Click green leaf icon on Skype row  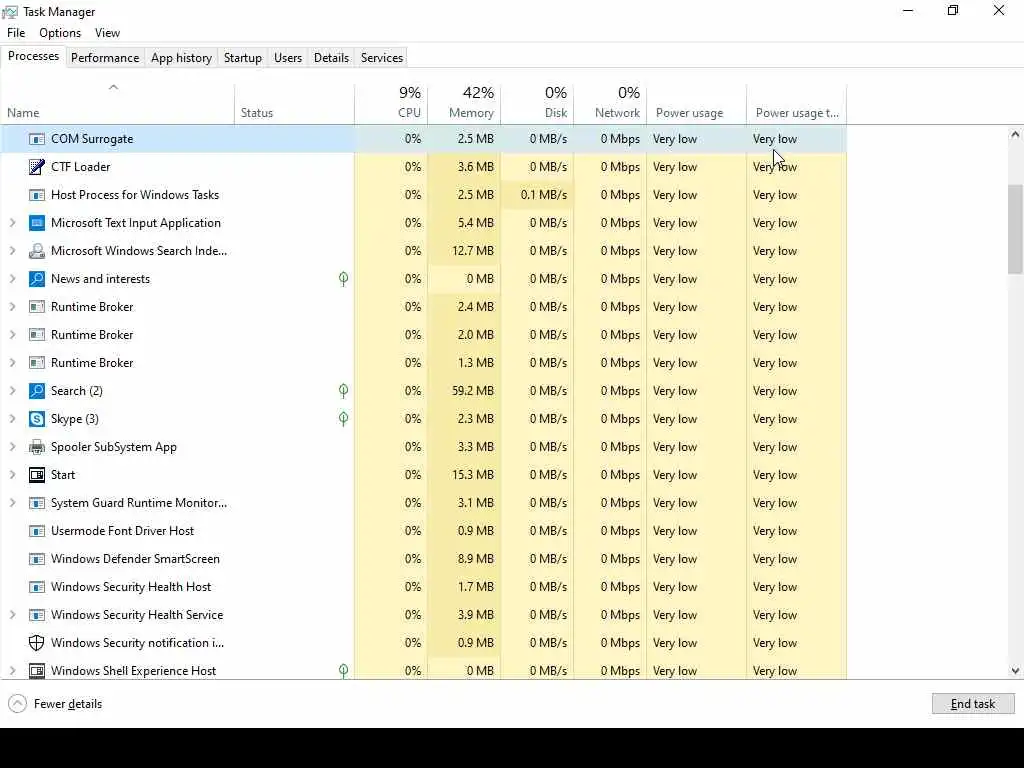344,419
